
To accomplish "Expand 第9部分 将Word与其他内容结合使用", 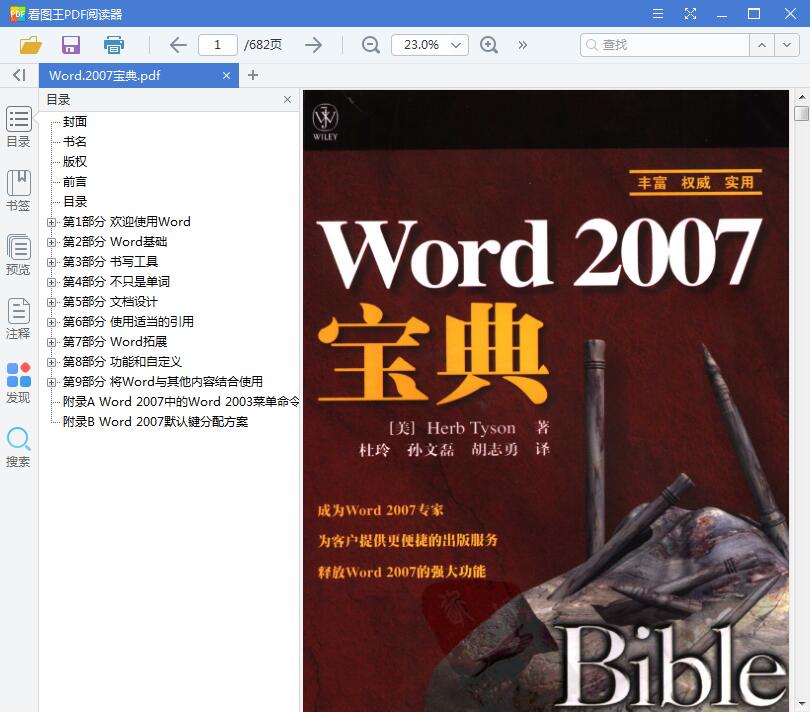I will pos(51,382).
